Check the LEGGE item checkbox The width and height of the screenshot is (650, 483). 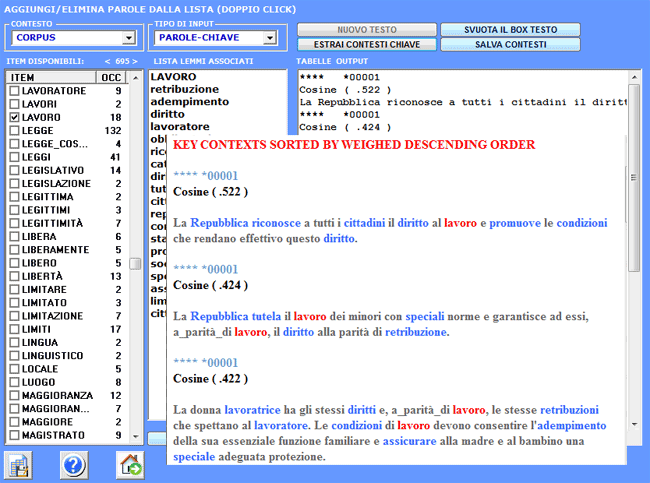[x=15, y=130]
